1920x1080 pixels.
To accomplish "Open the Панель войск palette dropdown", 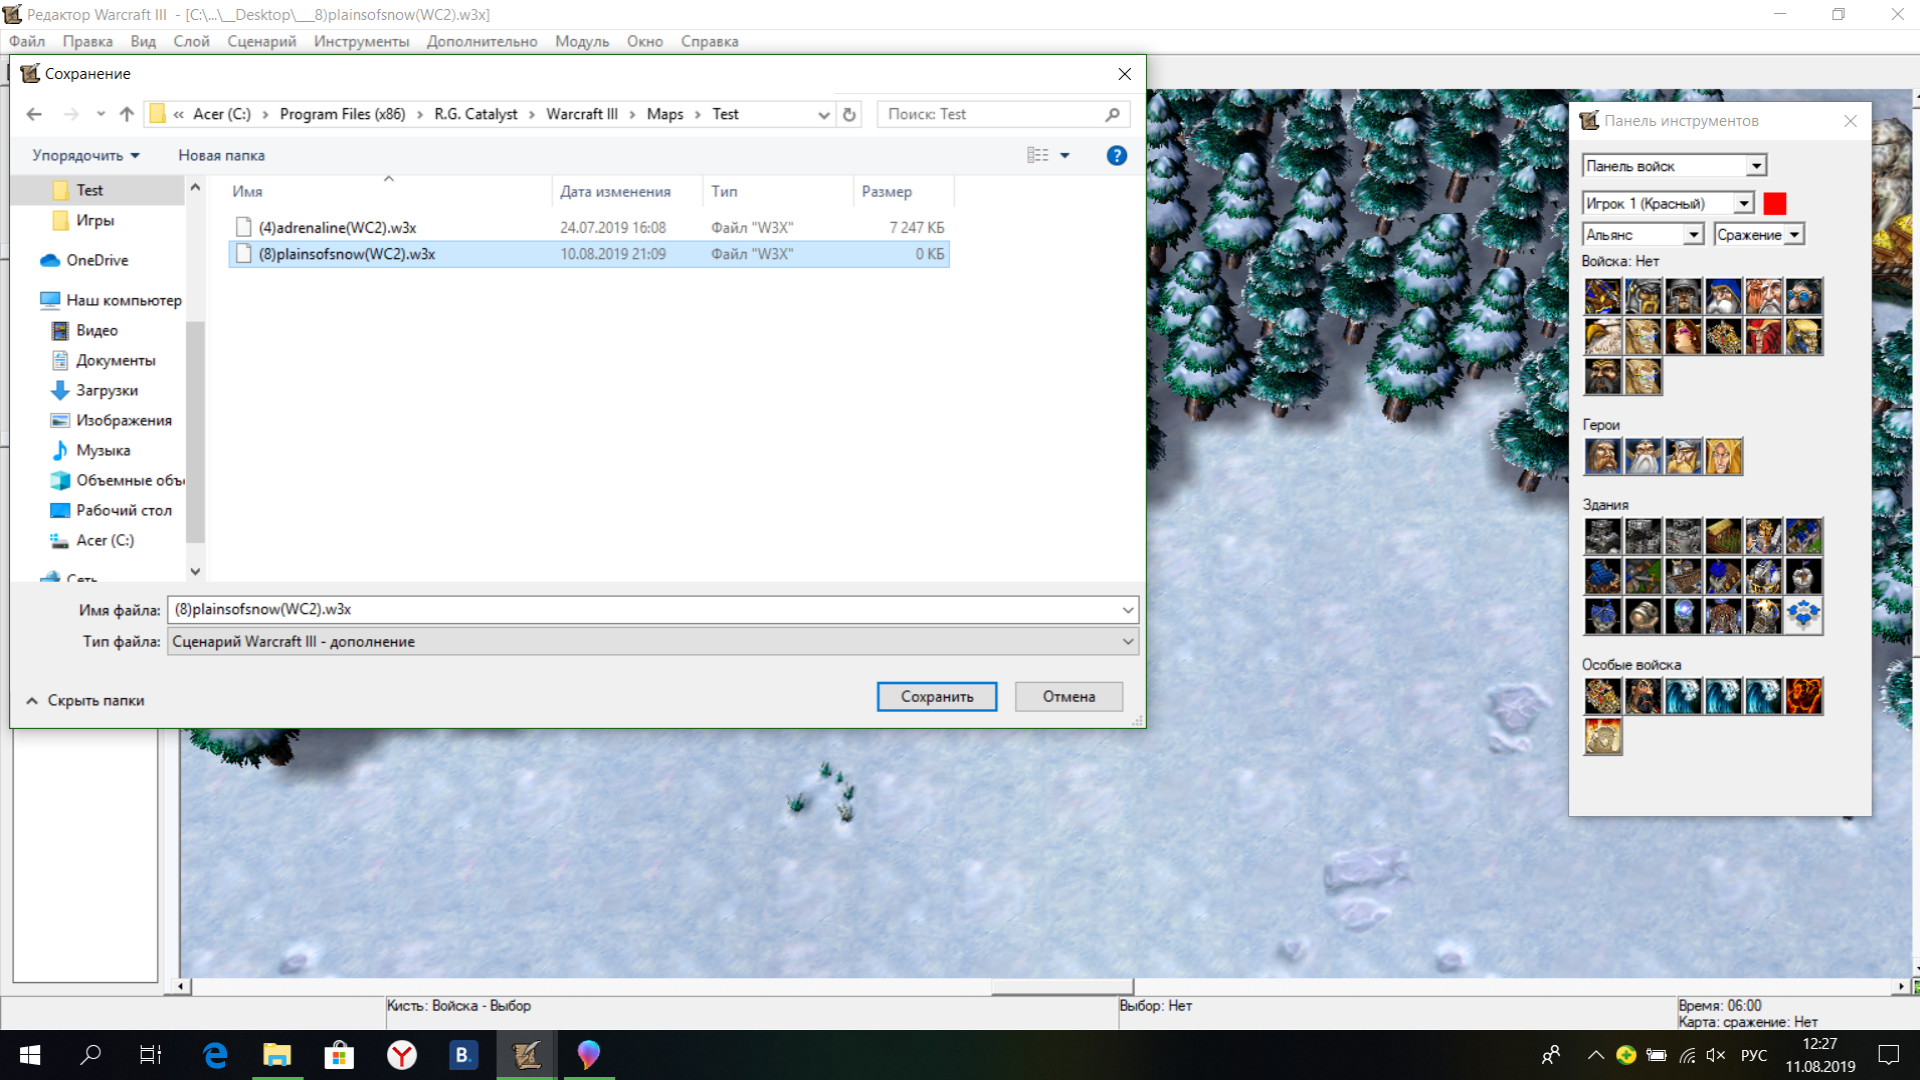I will pos(1756,166).
